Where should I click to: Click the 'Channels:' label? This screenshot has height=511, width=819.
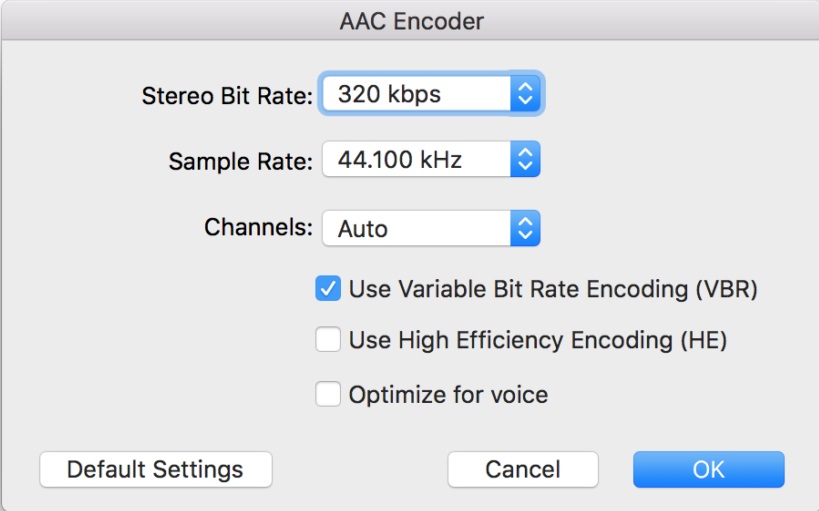(x=258, y=227)
